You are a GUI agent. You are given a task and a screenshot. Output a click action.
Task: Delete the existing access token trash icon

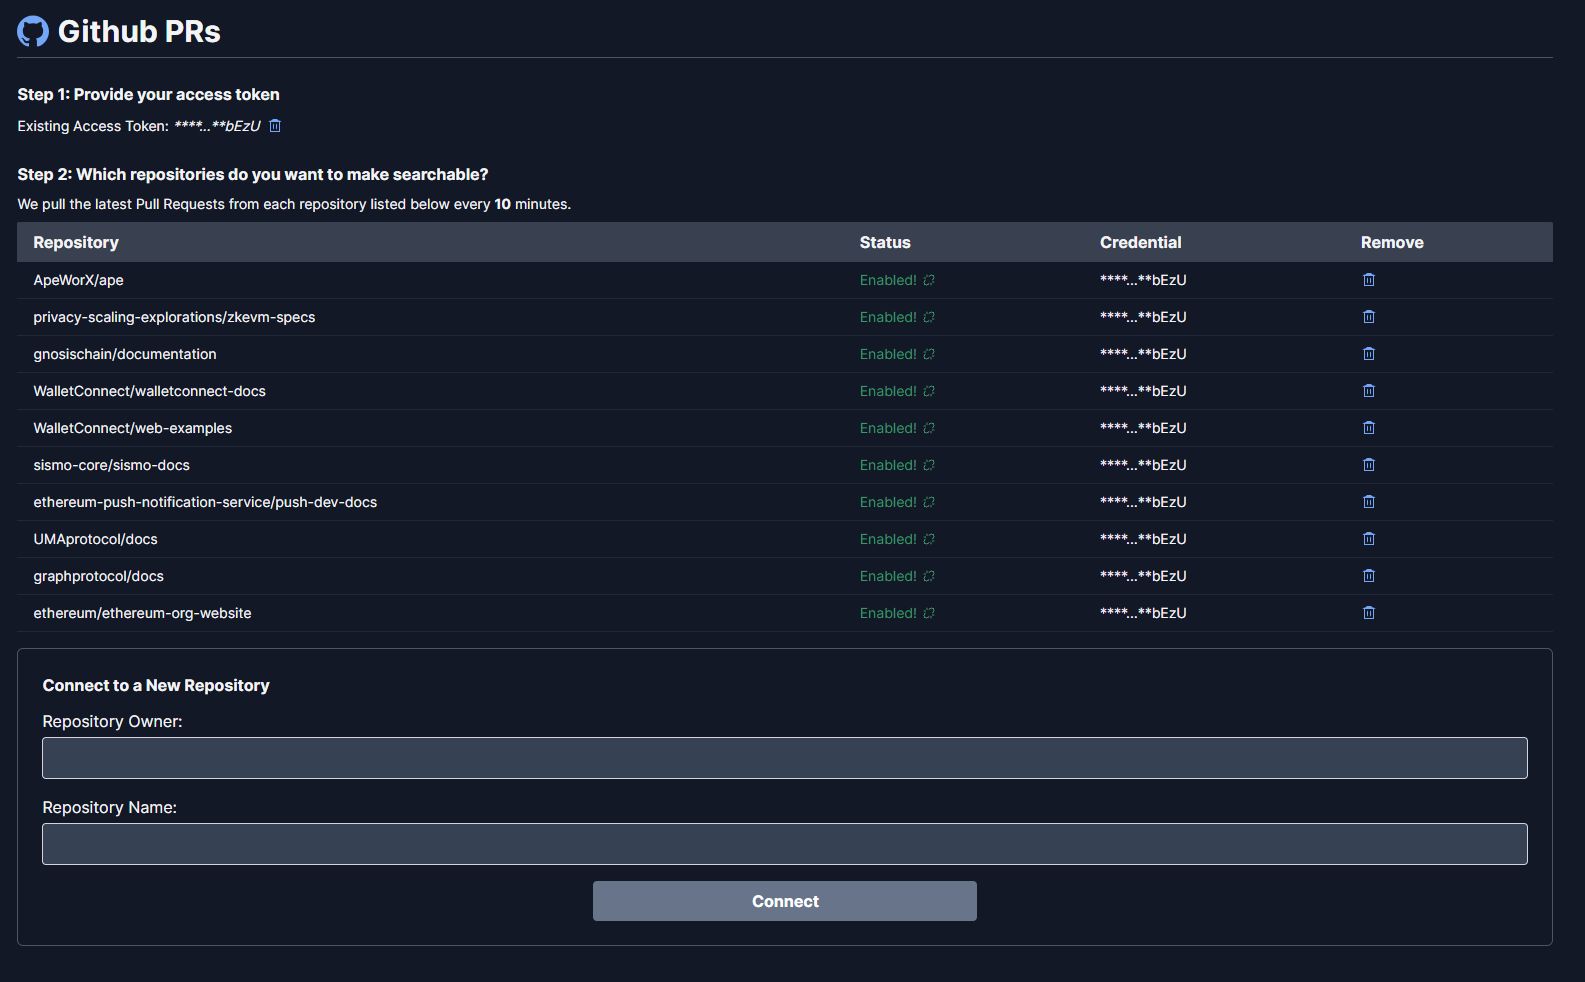pyautogui.click(x=275, y=126)
